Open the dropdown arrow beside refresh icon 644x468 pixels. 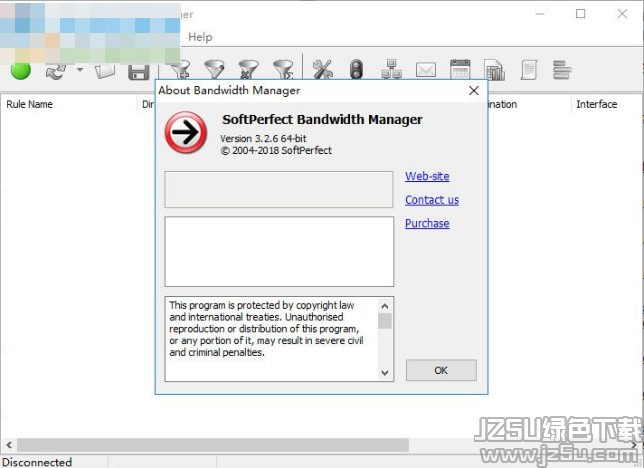click(80, 69)
